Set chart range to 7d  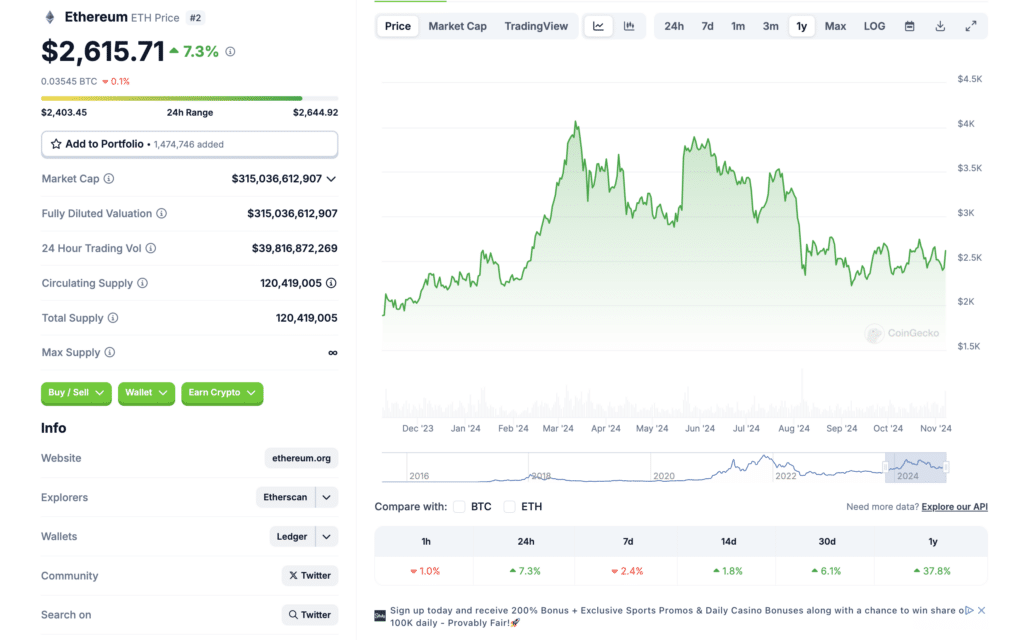click(707, 26)
